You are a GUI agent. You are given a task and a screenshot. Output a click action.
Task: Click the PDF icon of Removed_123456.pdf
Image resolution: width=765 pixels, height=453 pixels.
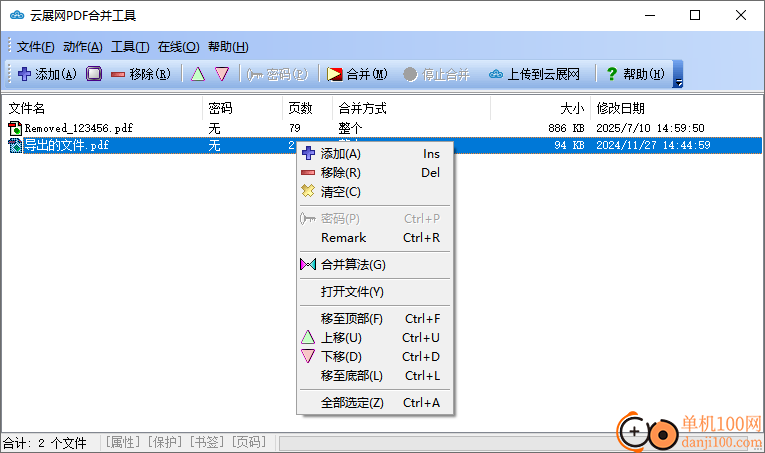pos(15,128)
